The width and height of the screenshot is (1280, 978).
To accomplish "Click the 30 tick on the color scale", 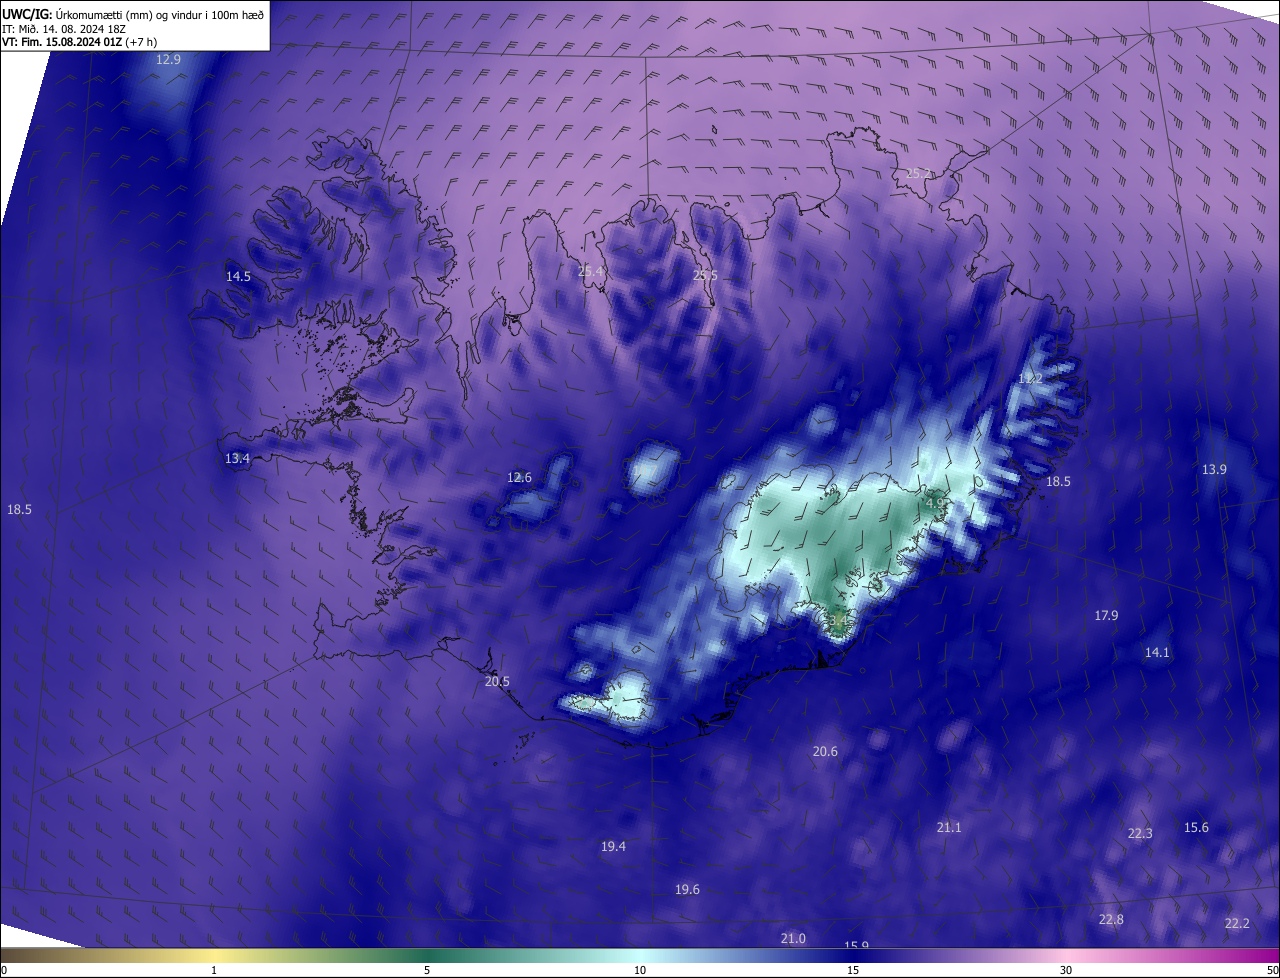I will [1066, 970].
